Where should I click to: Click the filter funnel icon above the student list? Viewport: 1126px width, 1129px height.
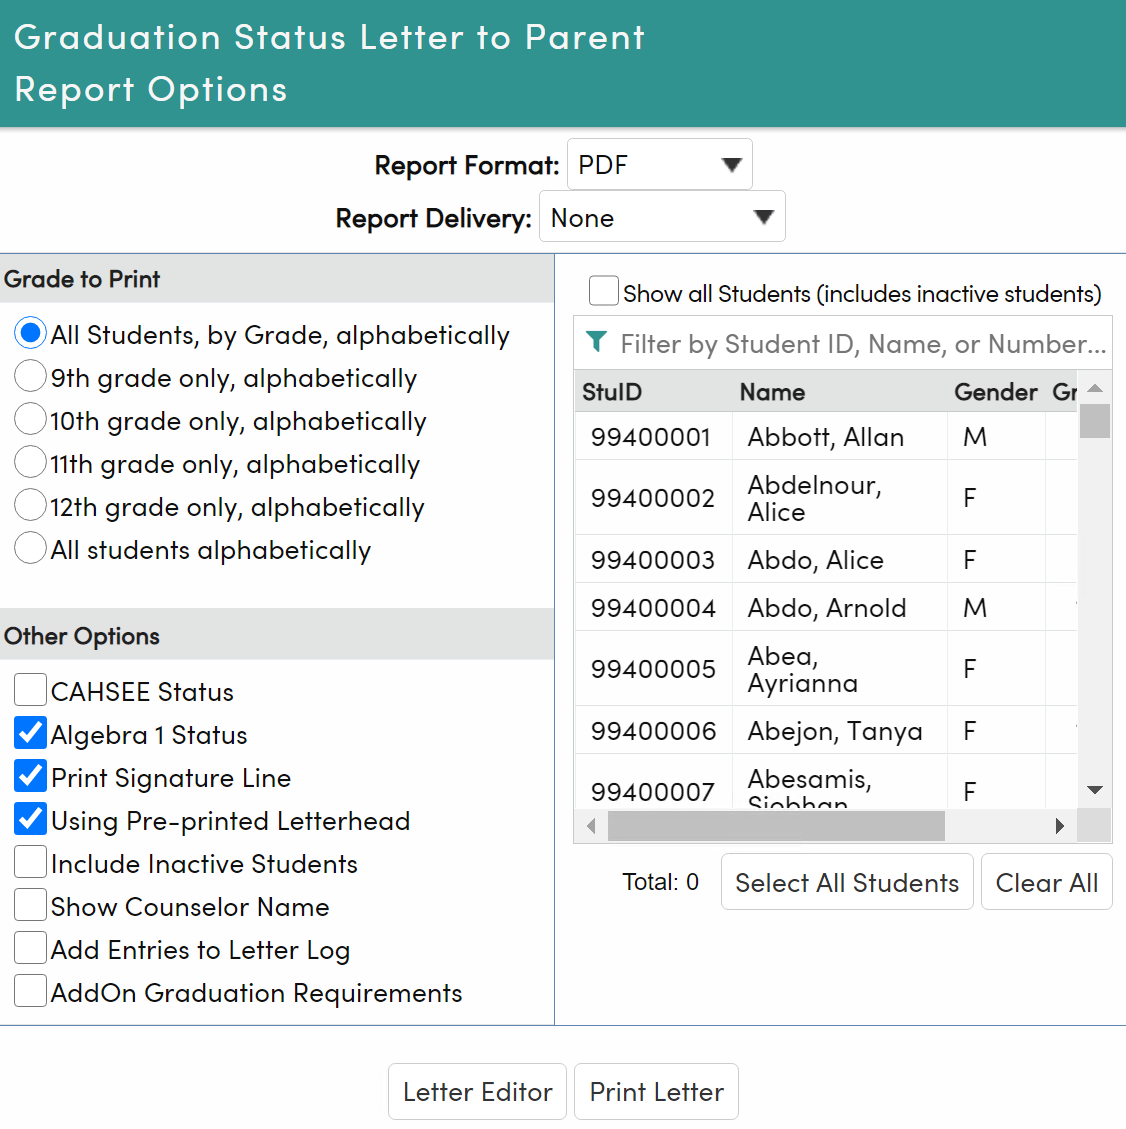coord(597,343)
